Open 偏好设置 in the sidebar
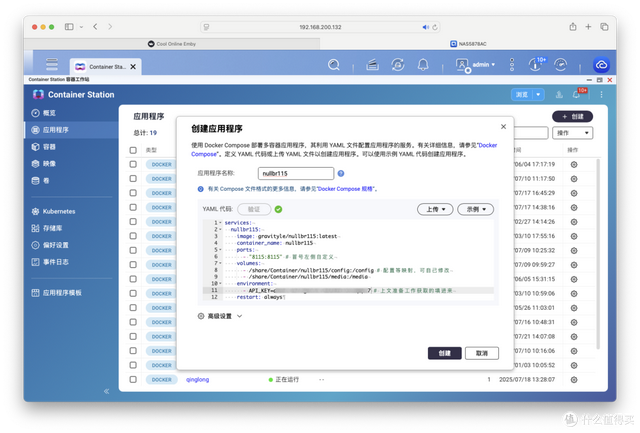Viewport: 640px width, 433px height. (50, 245)
